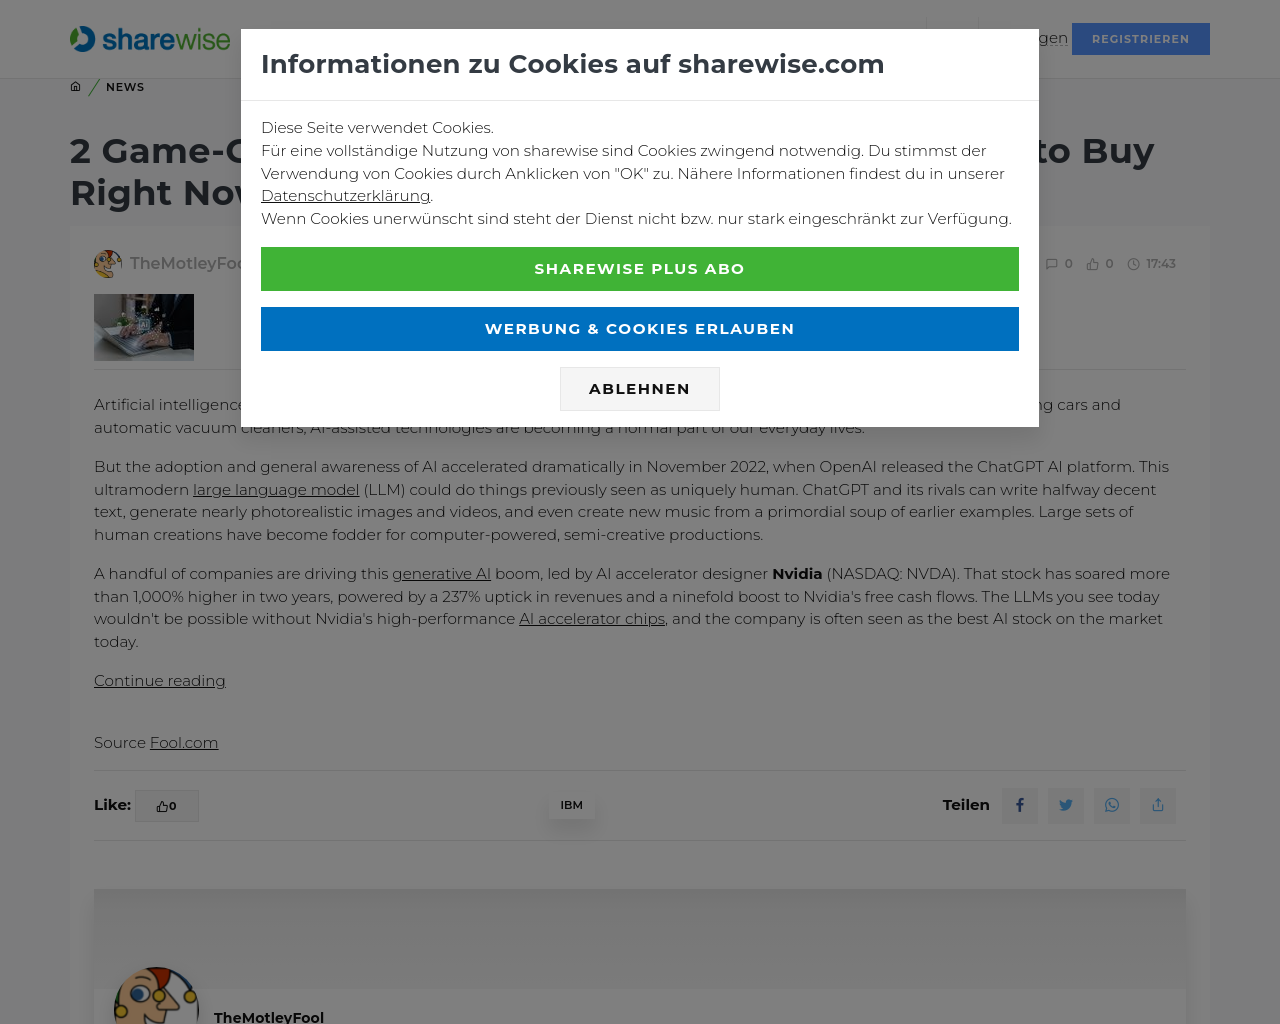Open the Fool.com source link
This screenshot has height=1024, width=1280.
click(184, 743)
